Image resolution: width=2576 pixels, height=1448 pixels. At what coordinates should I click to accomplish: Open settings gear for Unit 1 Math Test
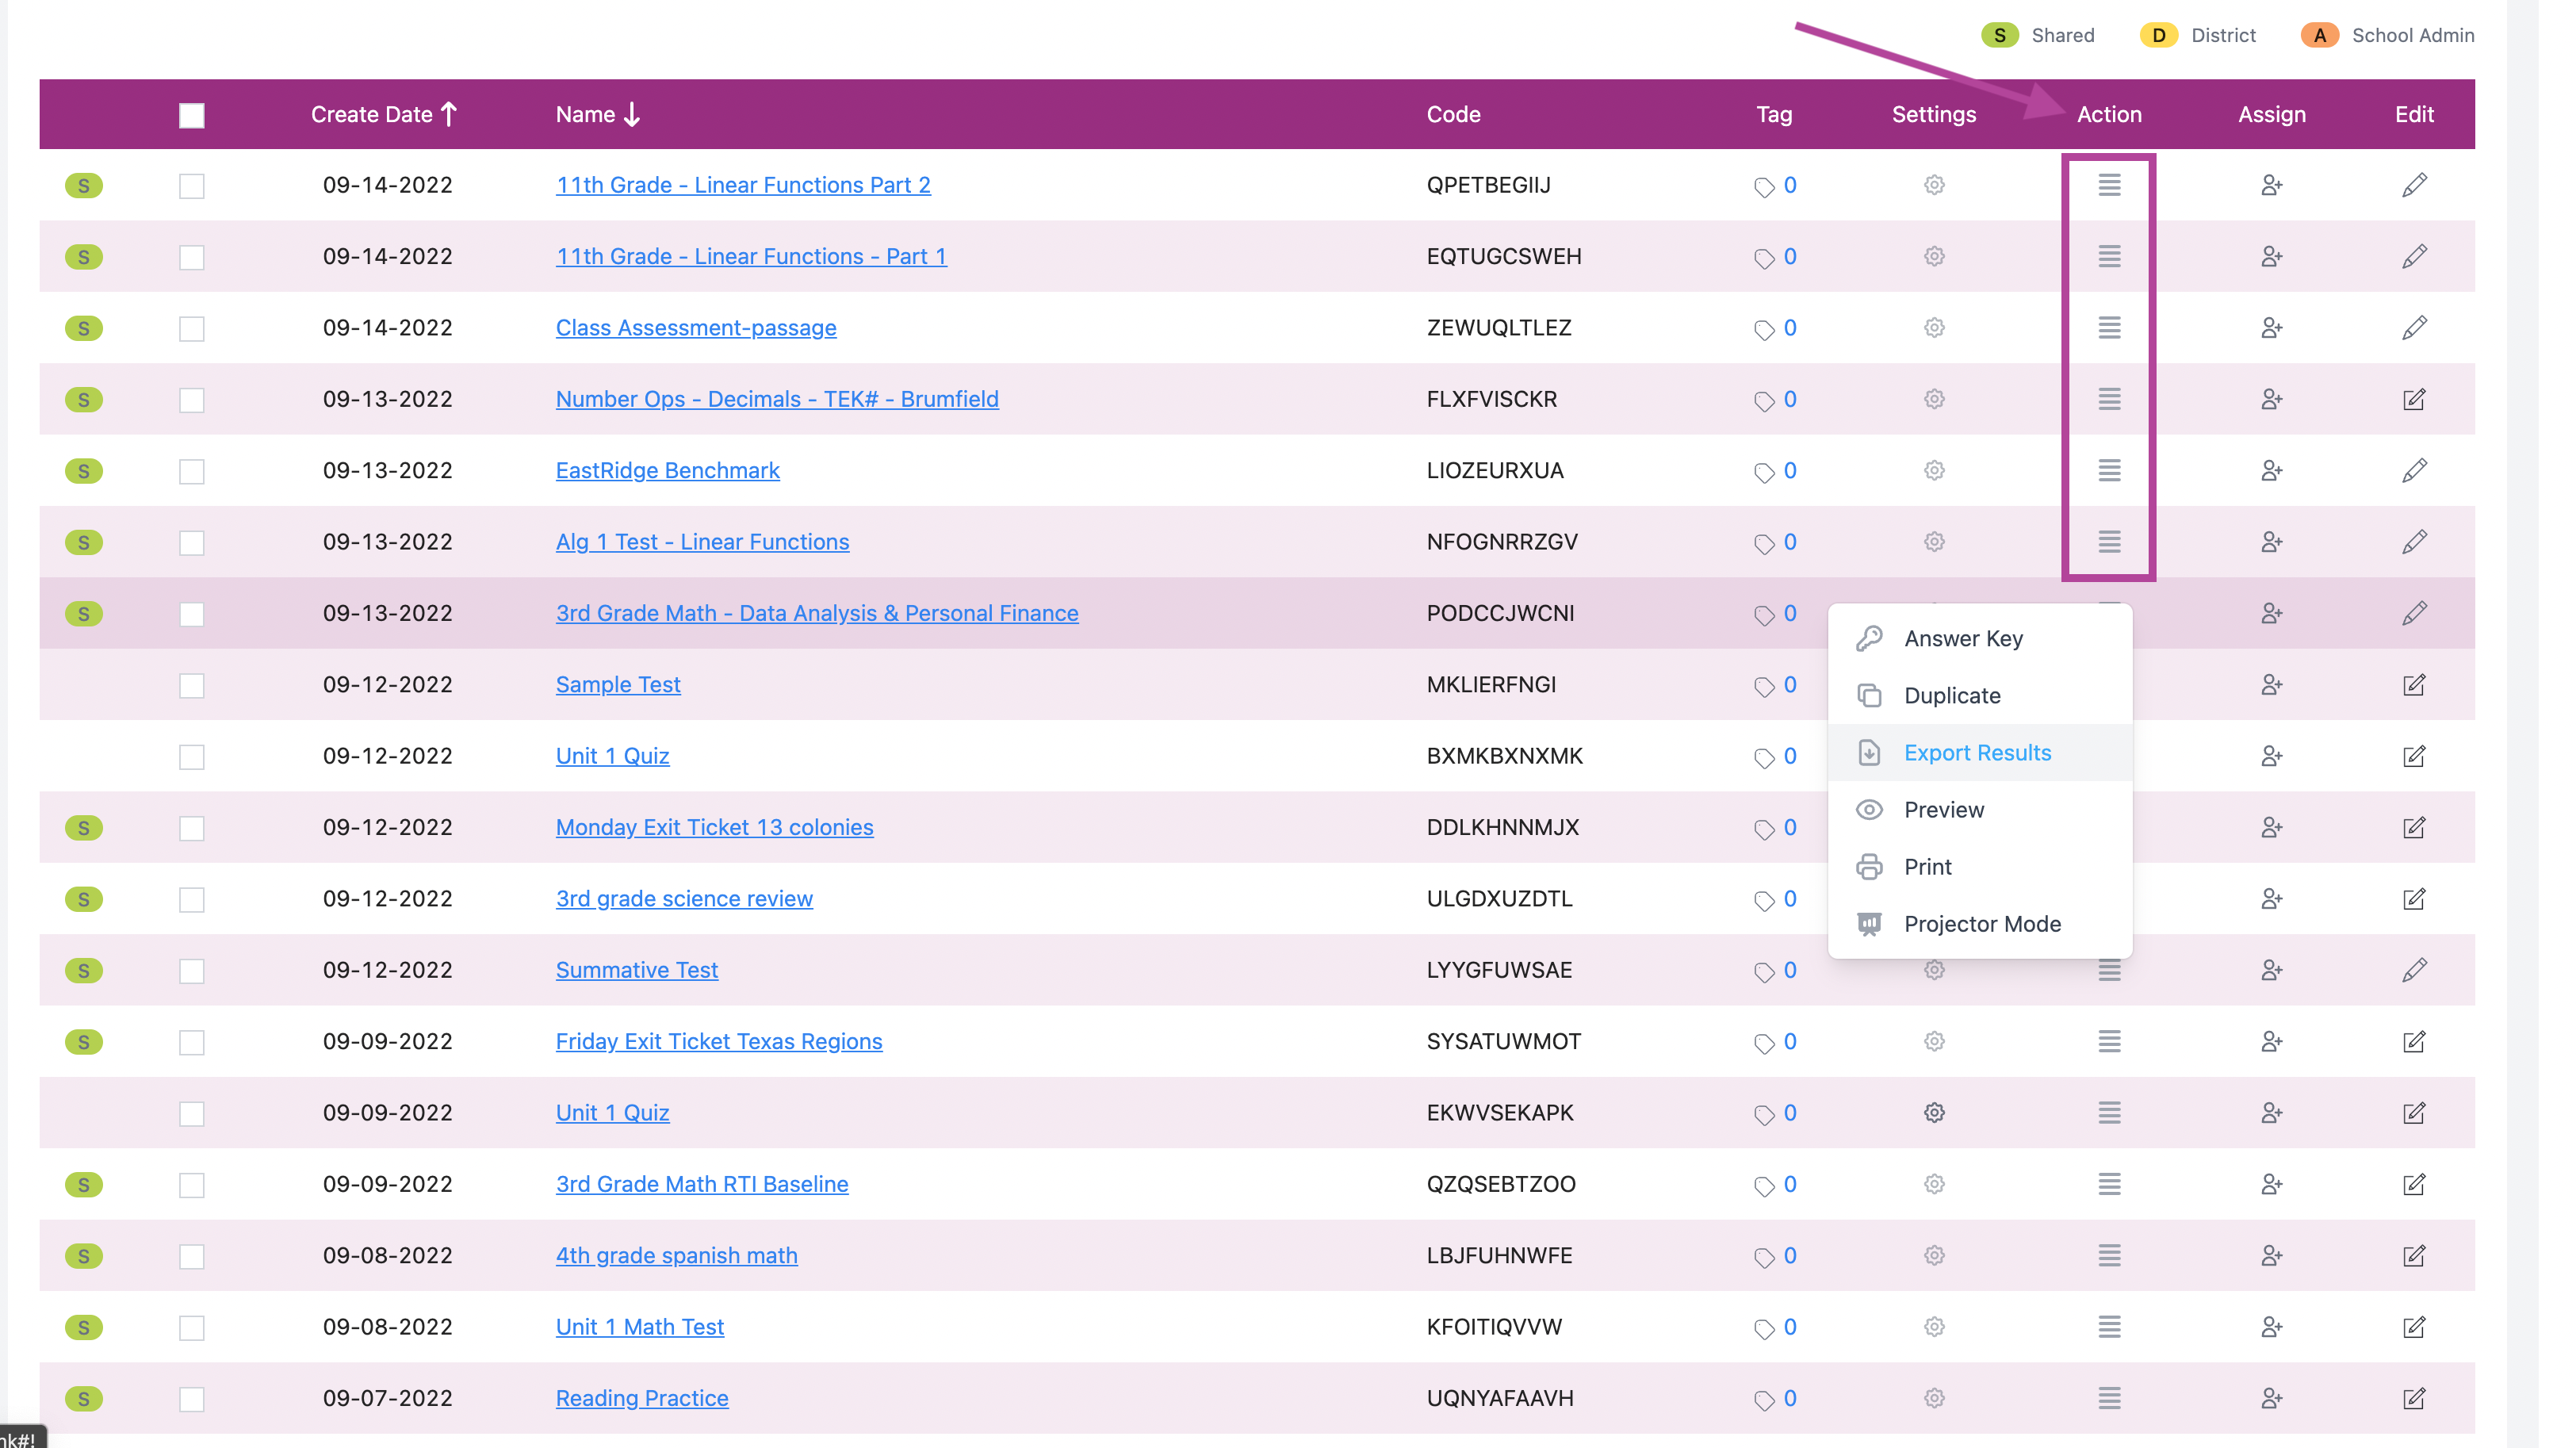click(1934, 1327)
